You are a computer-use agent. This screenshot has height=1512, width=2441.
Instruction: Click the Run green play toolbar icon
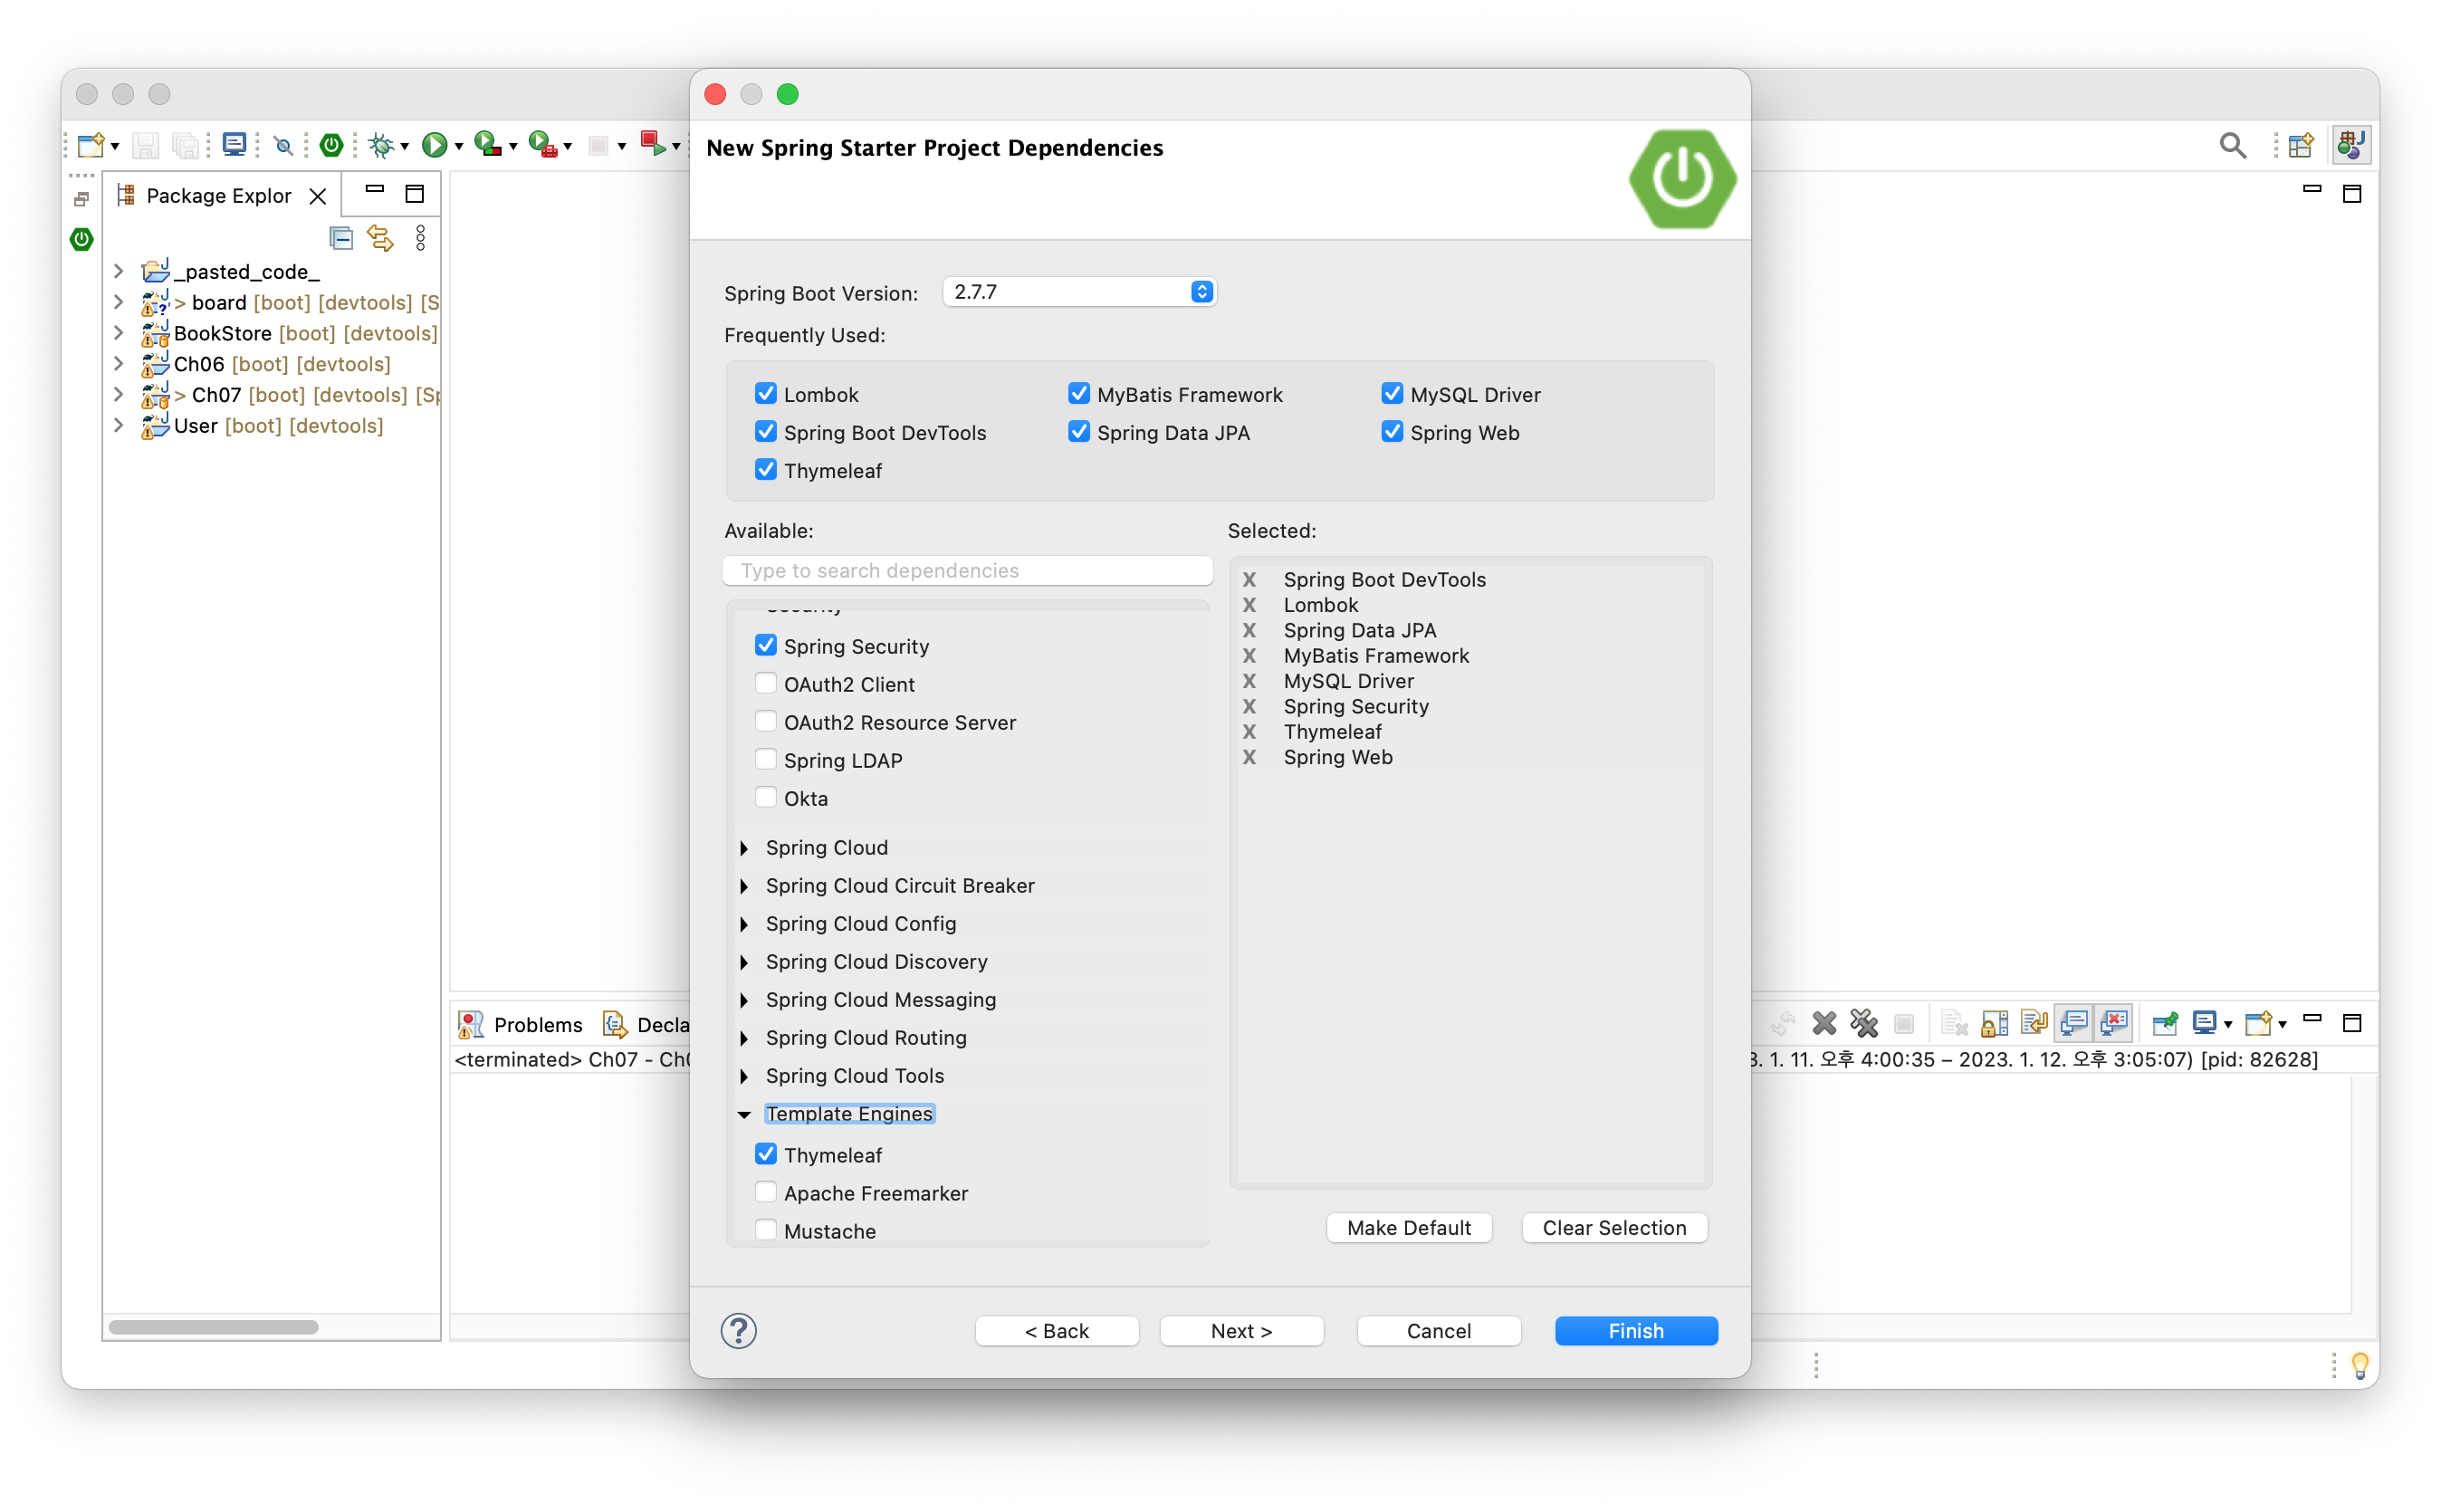[x=434, y=146]
